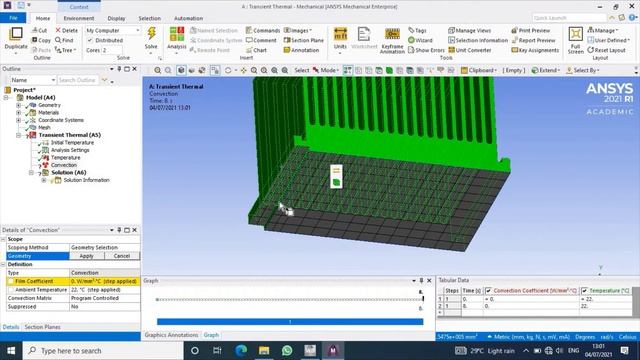Open the Section Planes tab

click(42, 327)
